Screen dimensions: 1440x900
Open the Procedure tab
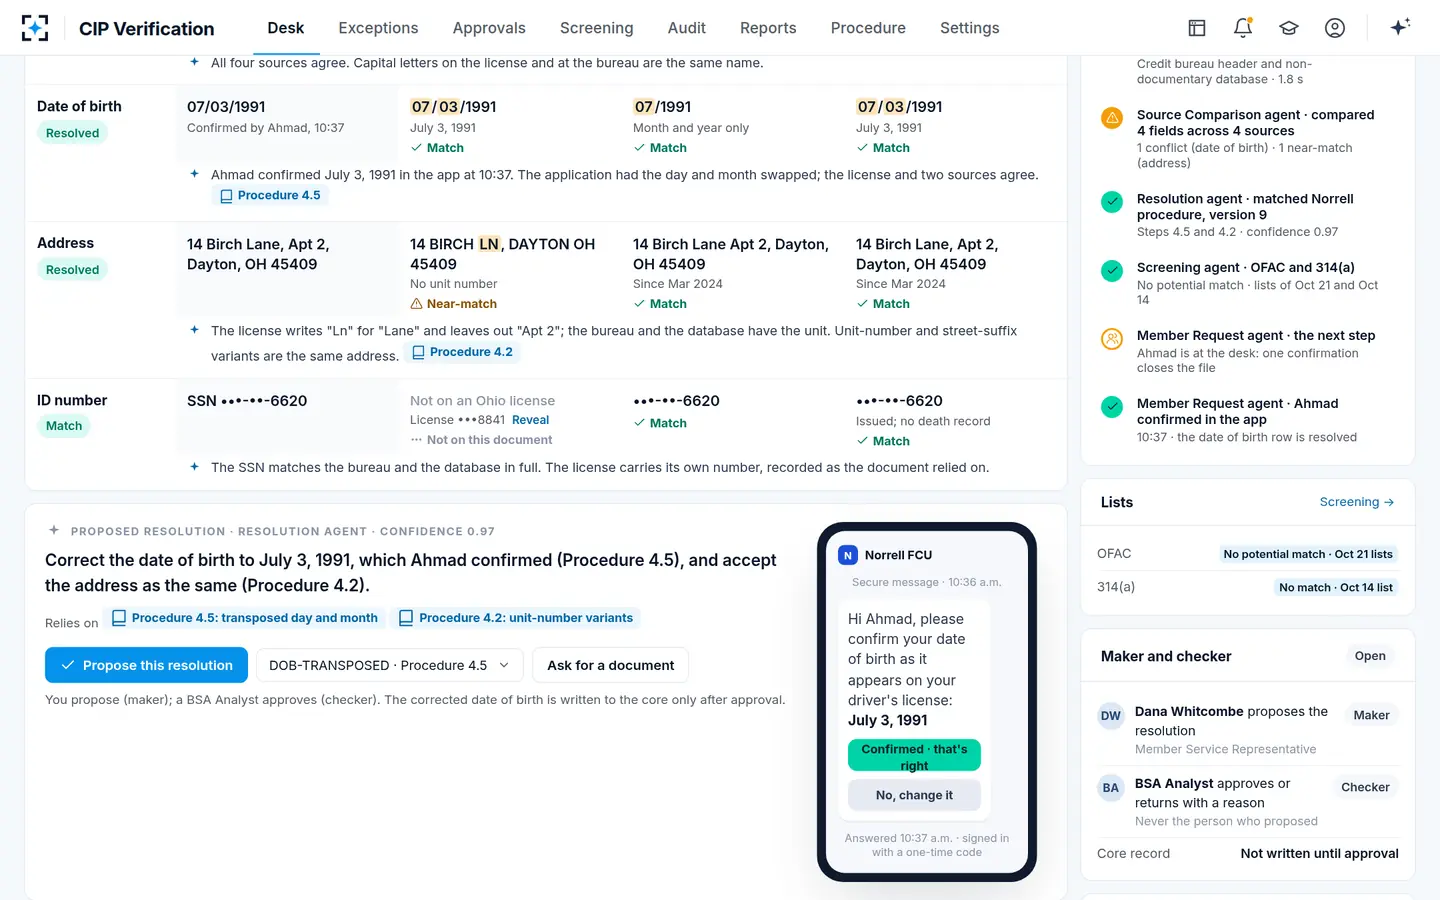click(868, 28)
